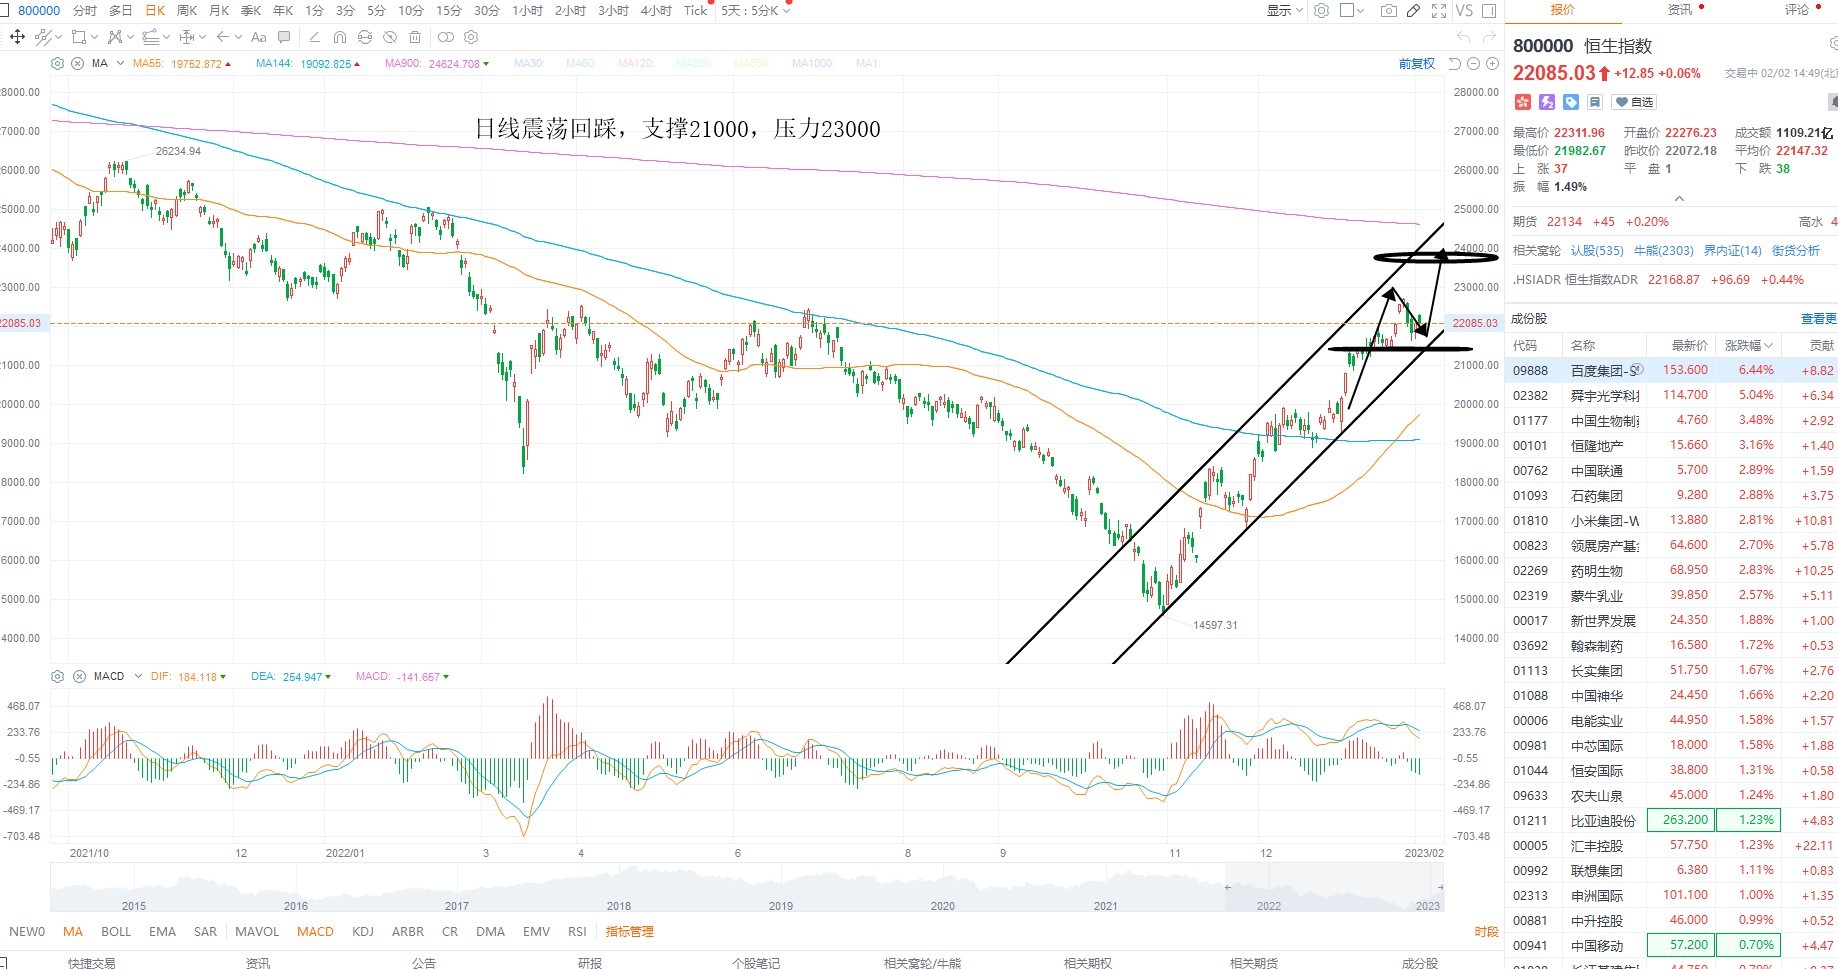This screenshot has width=1838, height=969.
Task: Click the 前复权 adjustment link
Action: tap(1416, 64)
